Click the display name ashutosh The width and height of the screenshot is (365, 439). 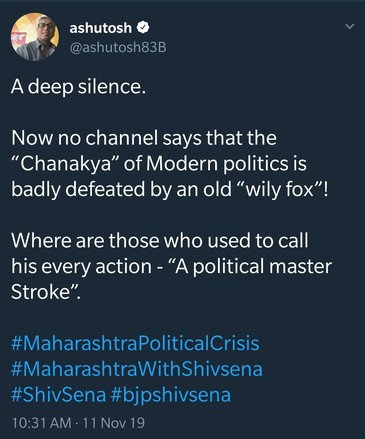point(101,28)
